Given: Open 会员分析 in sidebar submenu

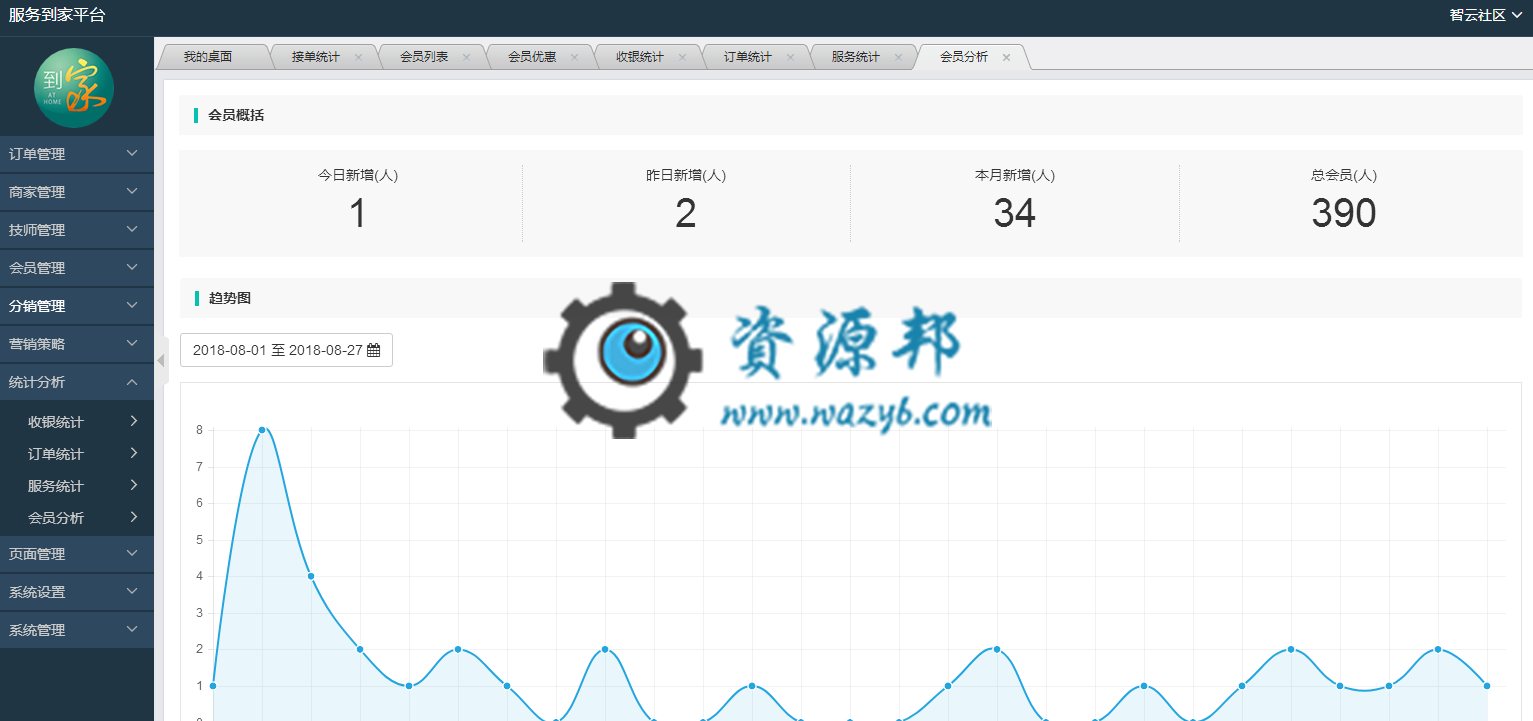Looking at the screenshot, I should click(x=77, y=518).
